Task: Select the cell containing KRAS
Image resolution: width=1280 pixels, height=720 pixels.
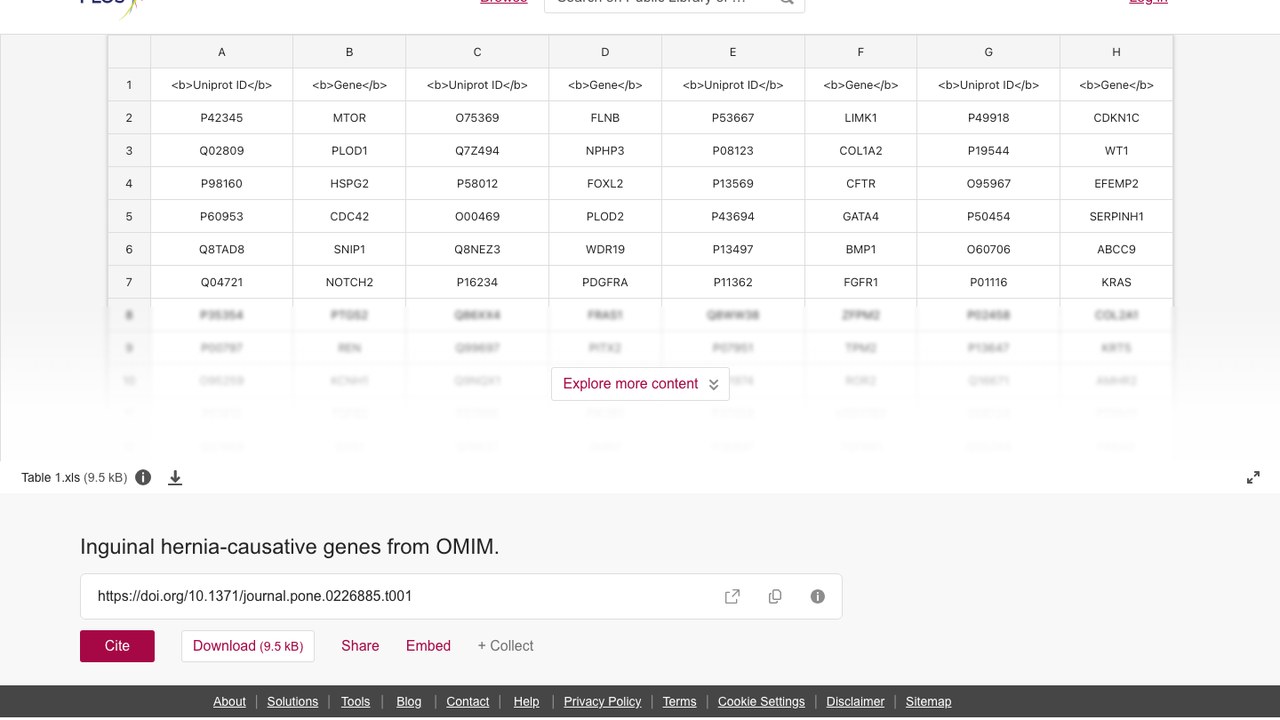Action: (x=1116, y=282)
